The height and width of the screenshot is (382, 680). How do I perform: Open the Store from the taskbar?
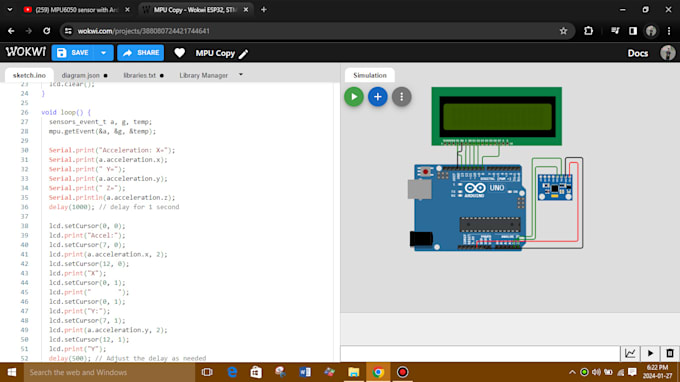(x=256, y=372)
